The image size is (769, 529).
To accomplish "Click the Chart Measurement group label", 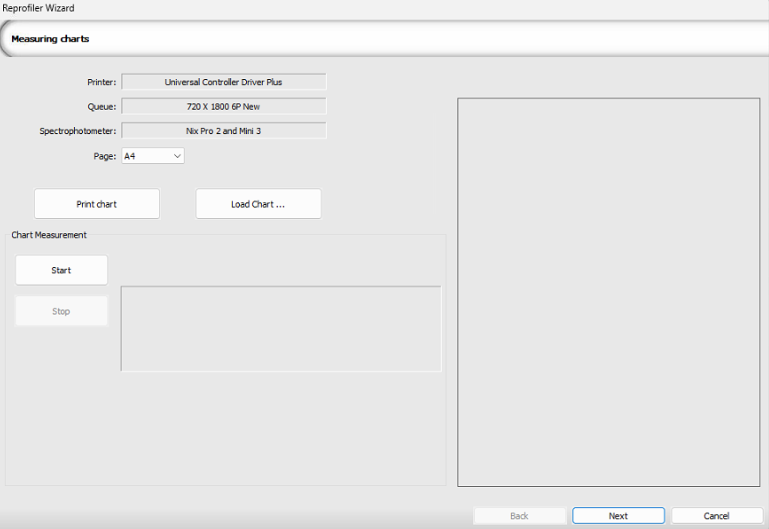I will (x=49, y=235).
